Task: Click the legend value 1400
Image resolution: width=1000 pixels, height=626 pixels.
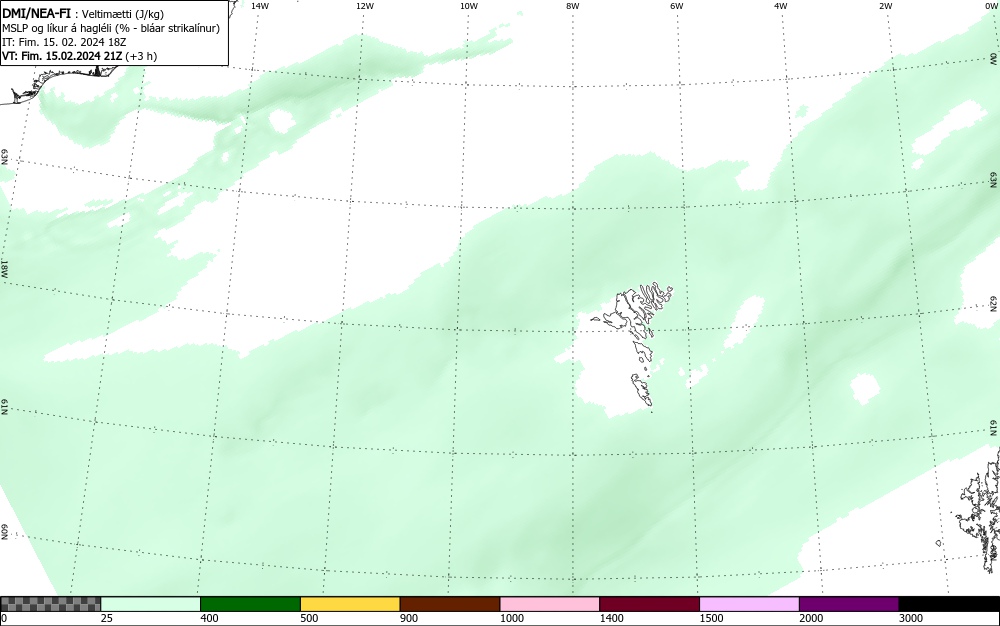Action: coord(611,618)
